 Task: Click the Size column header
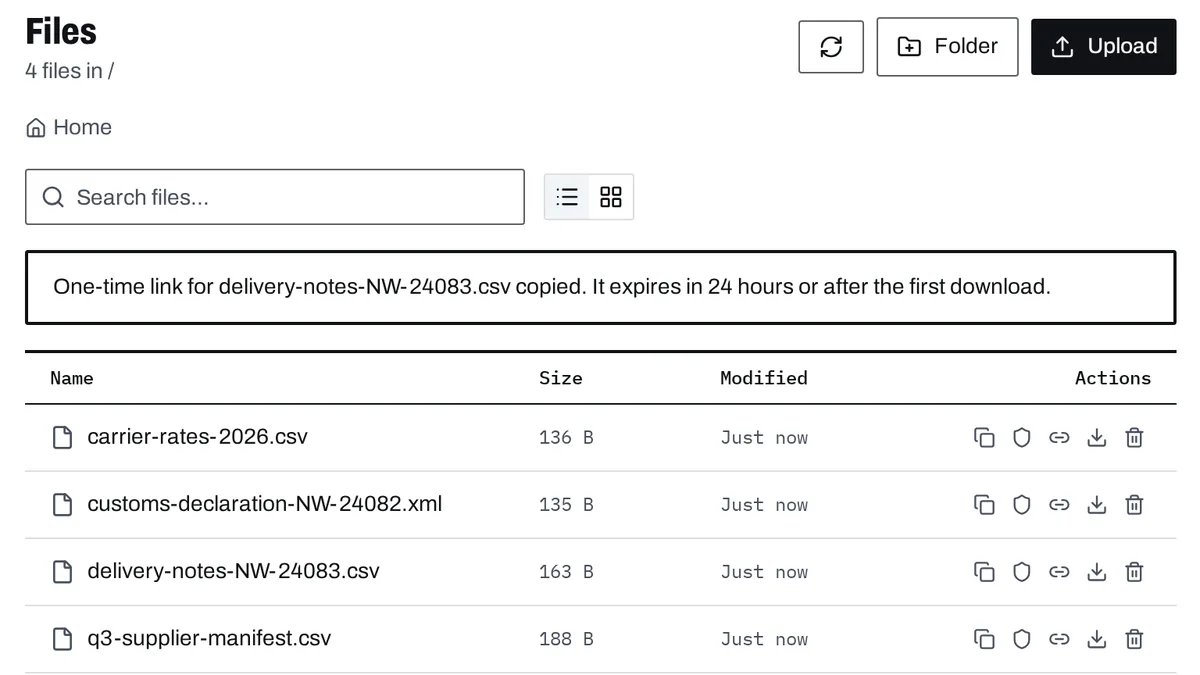(x=560, y=378)
